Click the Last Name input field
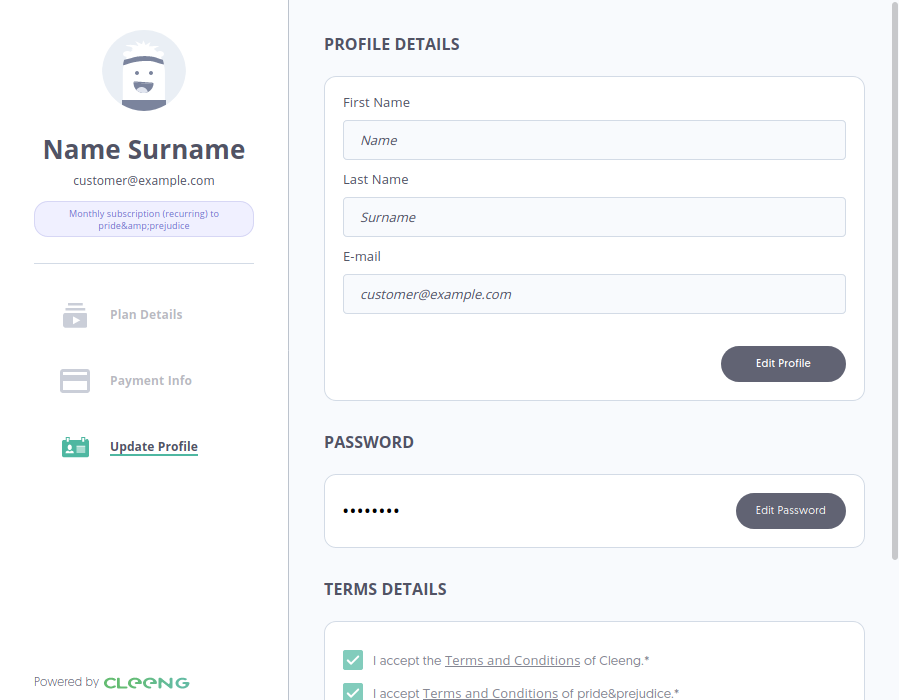Screen dimensions: 899x700 pos(594,217)
